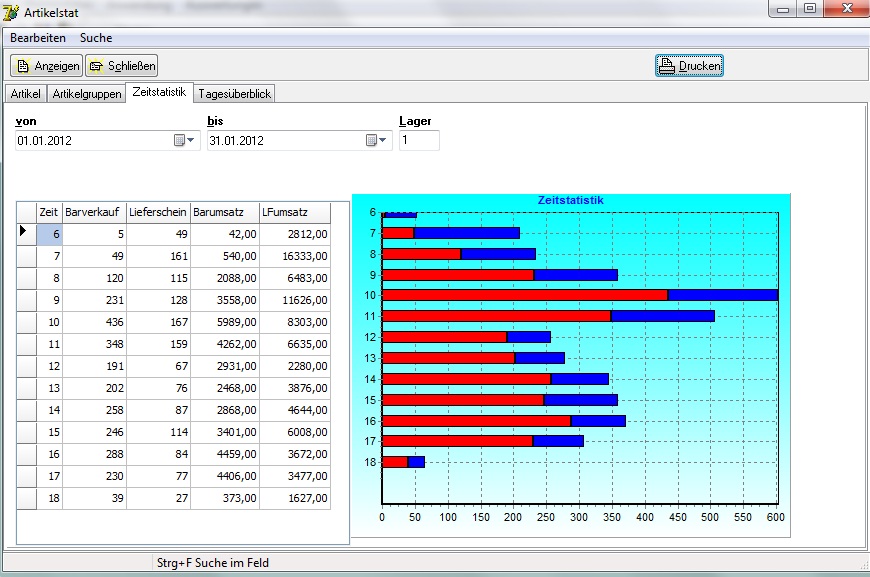Click the blue bar segment for hour 11
The width and height of the screenshot is (870, 577).
pyautogui.click(x=662, y=316)
